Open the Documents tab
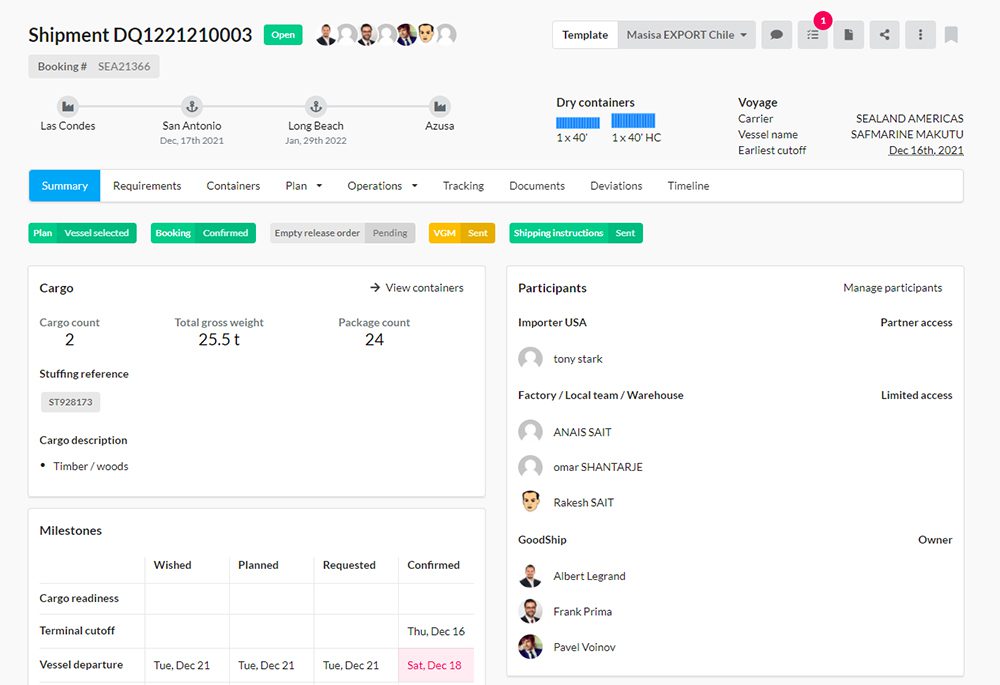This screenshot has width=1000, height=685. [x=537, y=186]
